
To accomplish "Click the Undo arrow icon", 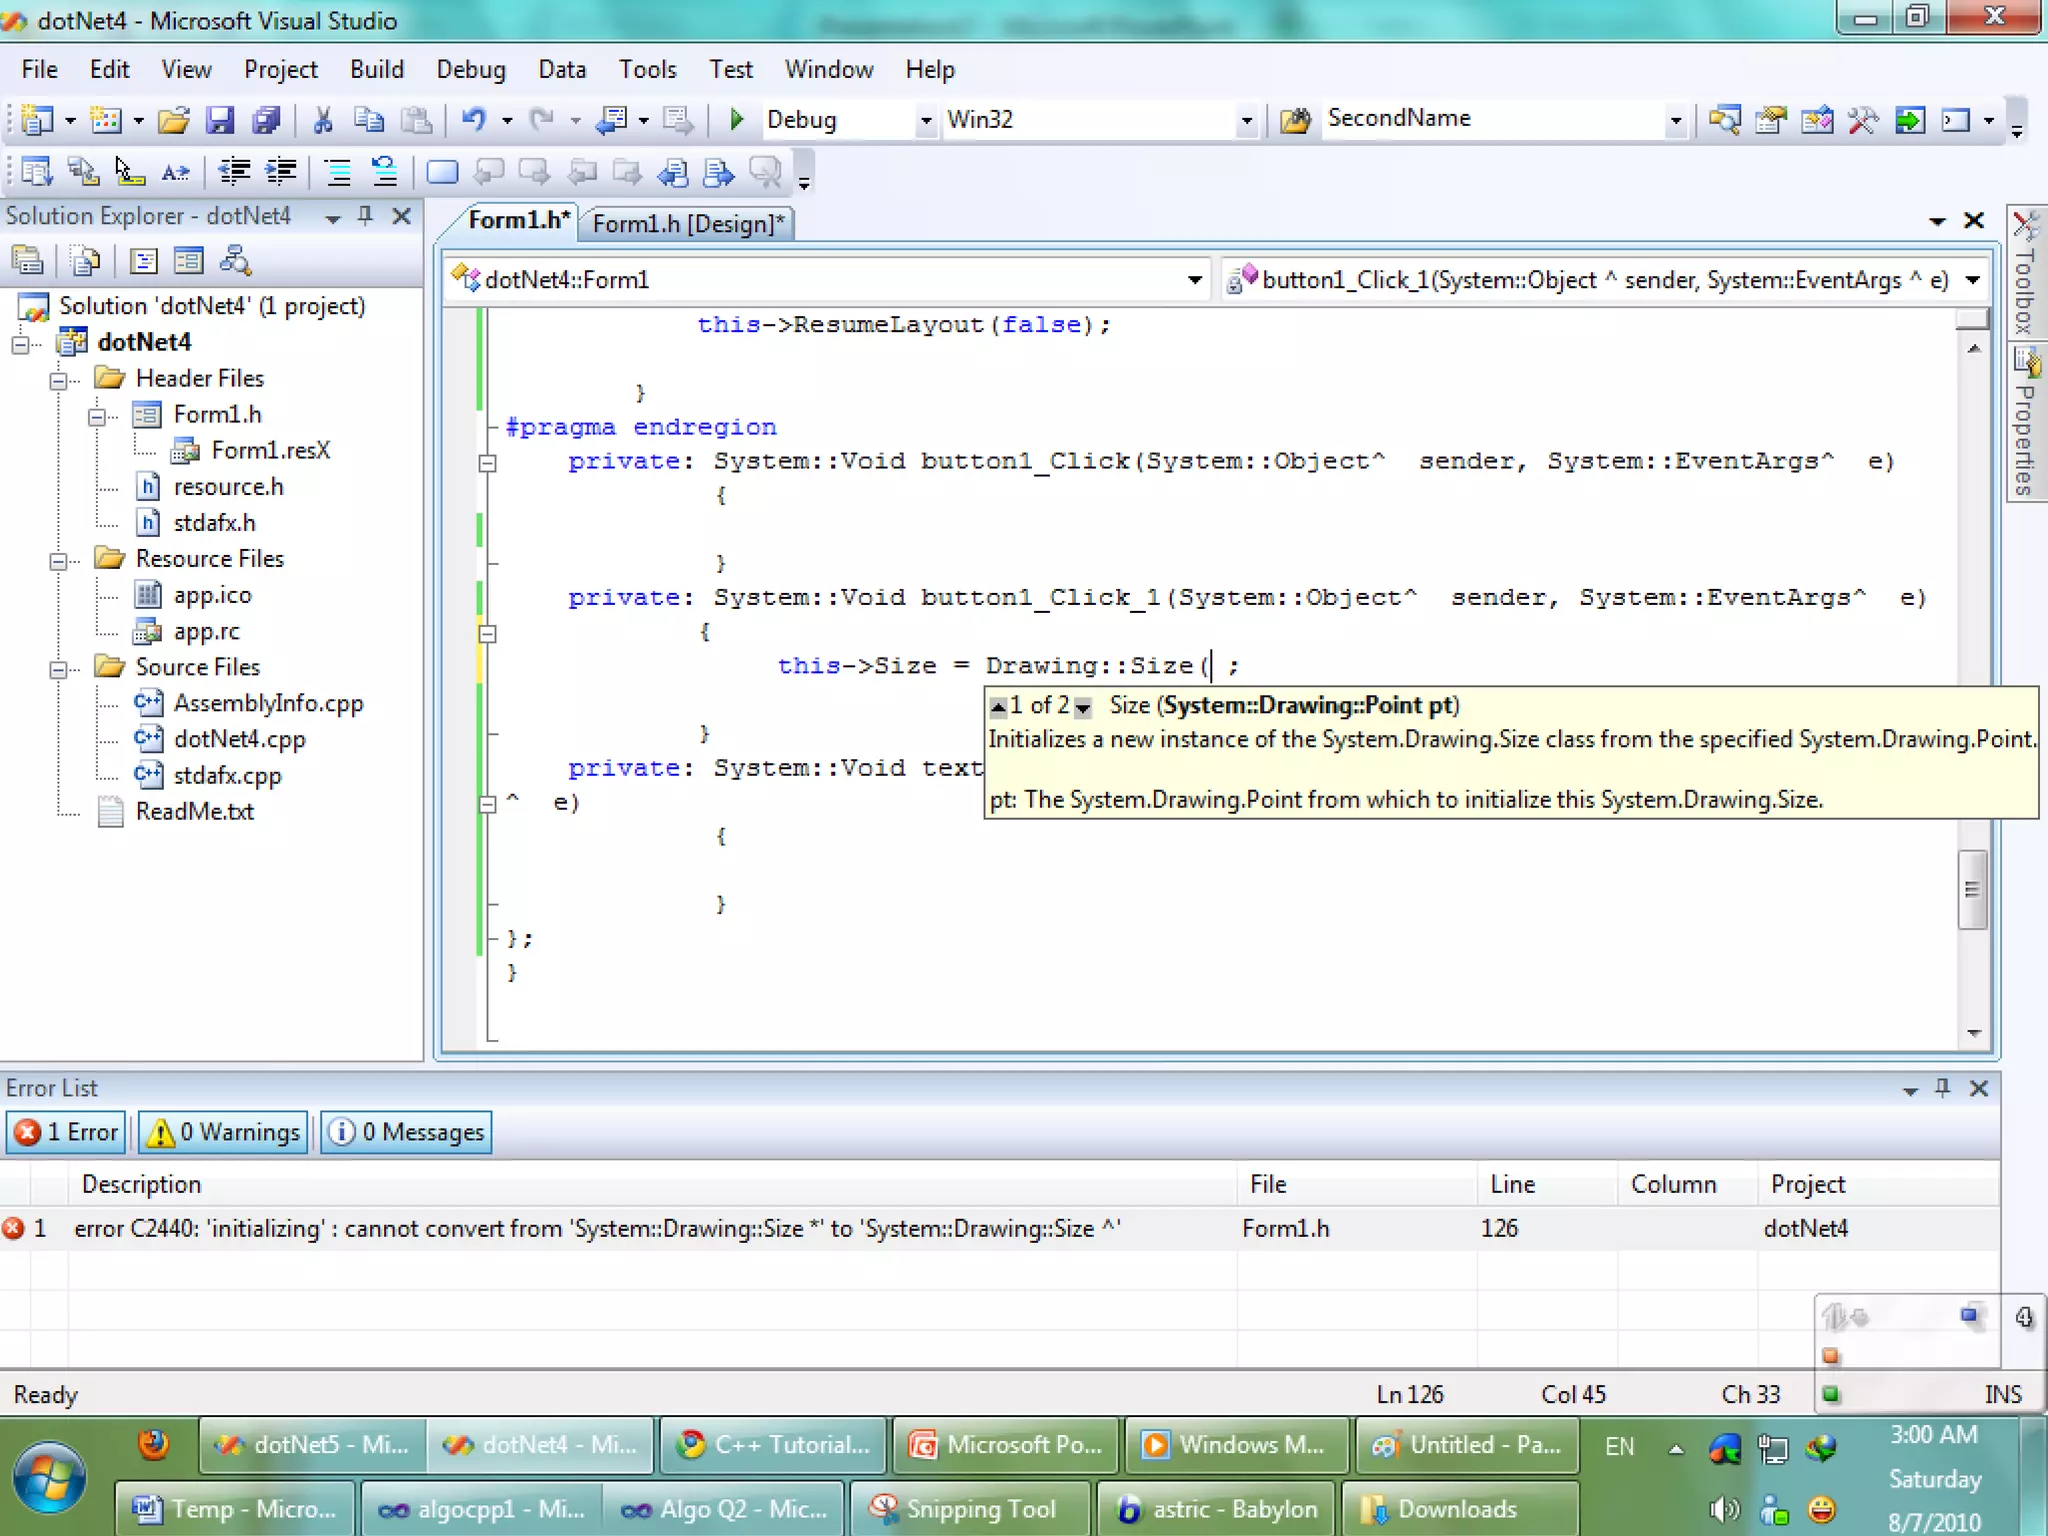I will [473, 120].
